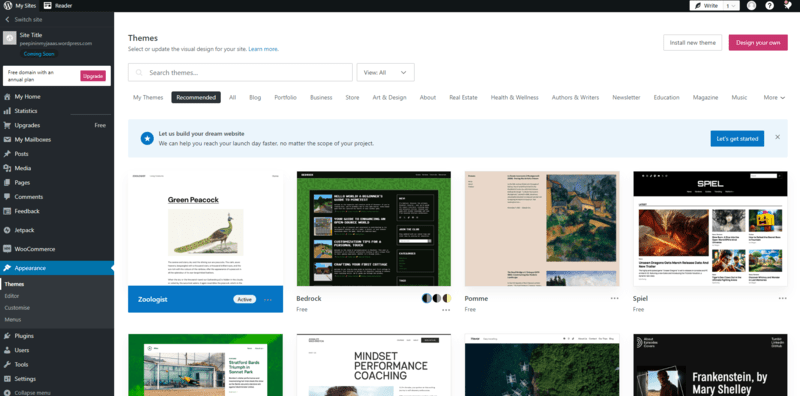Click Let's get started button
Screen dimensions: 800x396
(737, 138)
